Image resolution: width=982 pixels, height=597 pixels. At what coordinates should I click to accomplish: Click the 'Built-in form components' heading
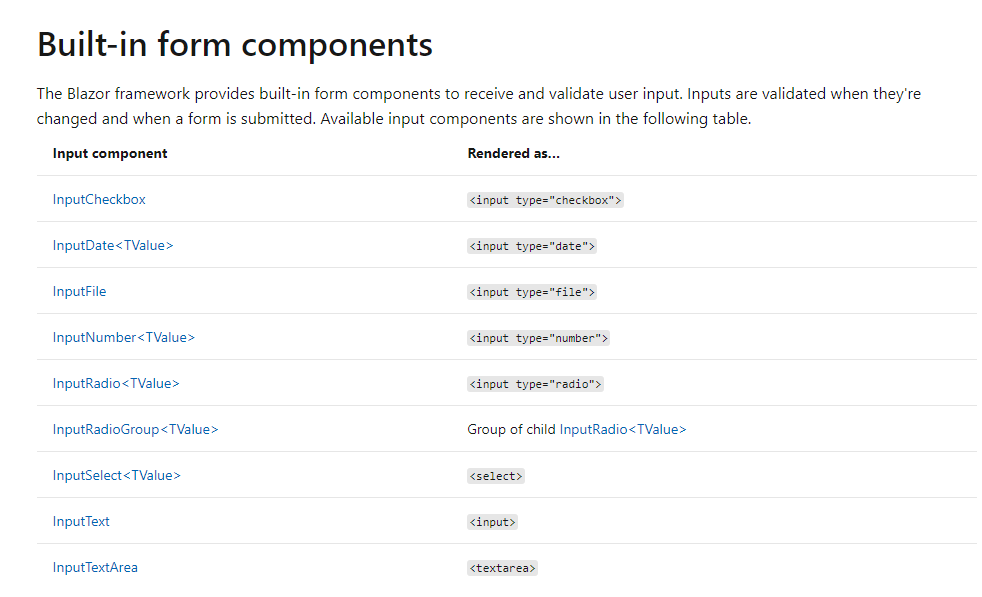coord(235,45)
